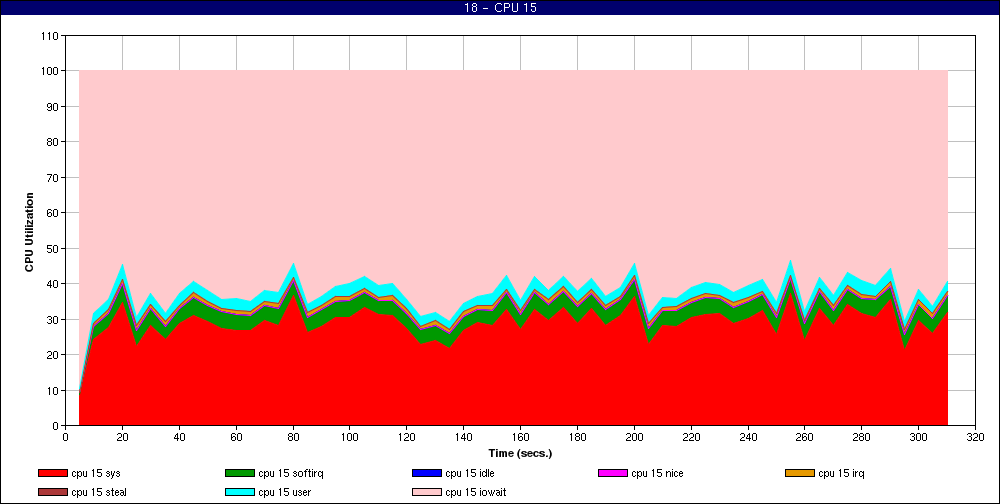Click the cyan 'cpu 15 user' legend swatch
The width and height of the screenshot is (1000, 504).
[x=239, y=493]
